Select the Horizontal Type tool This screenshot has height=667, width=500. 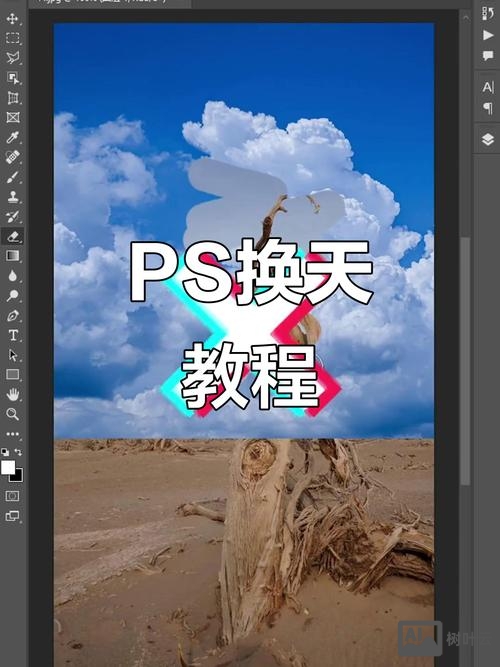pyautogui.click(x=13, y=335)
